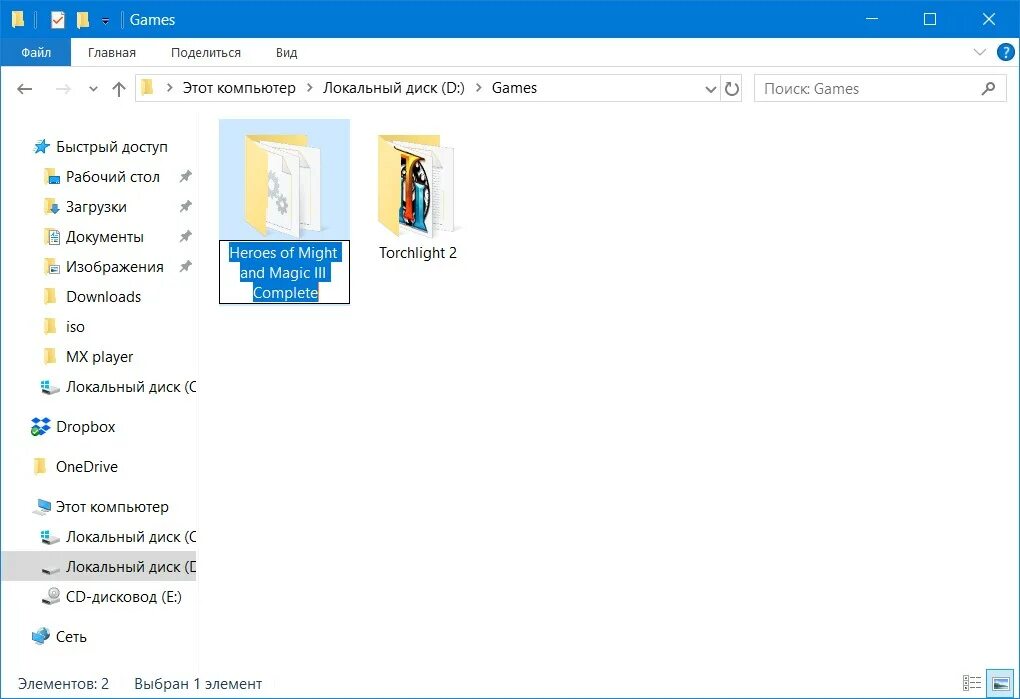
Task: Open OneDrive in the navigation pane
Action: click(87, 466)
